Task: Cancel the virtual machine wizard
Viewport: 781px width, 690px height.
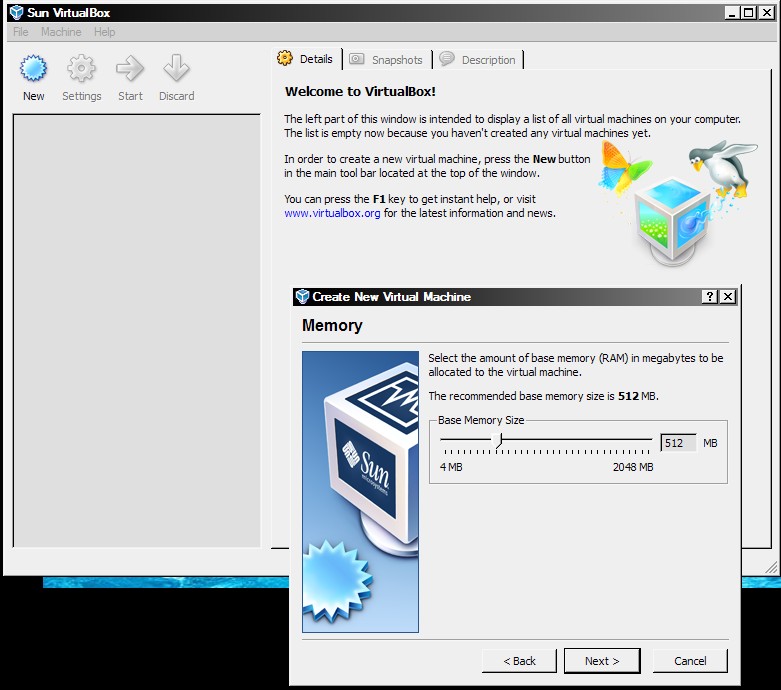Action: (x=690, y=661)
